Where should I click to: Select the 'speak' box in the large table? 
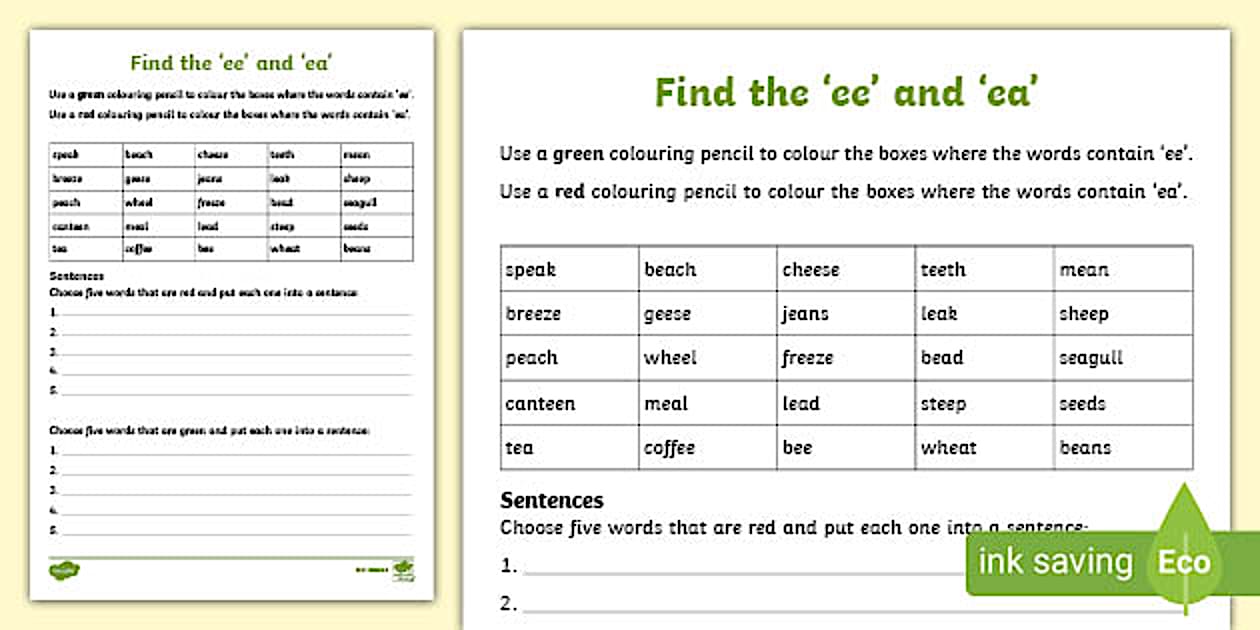point(569,270)
